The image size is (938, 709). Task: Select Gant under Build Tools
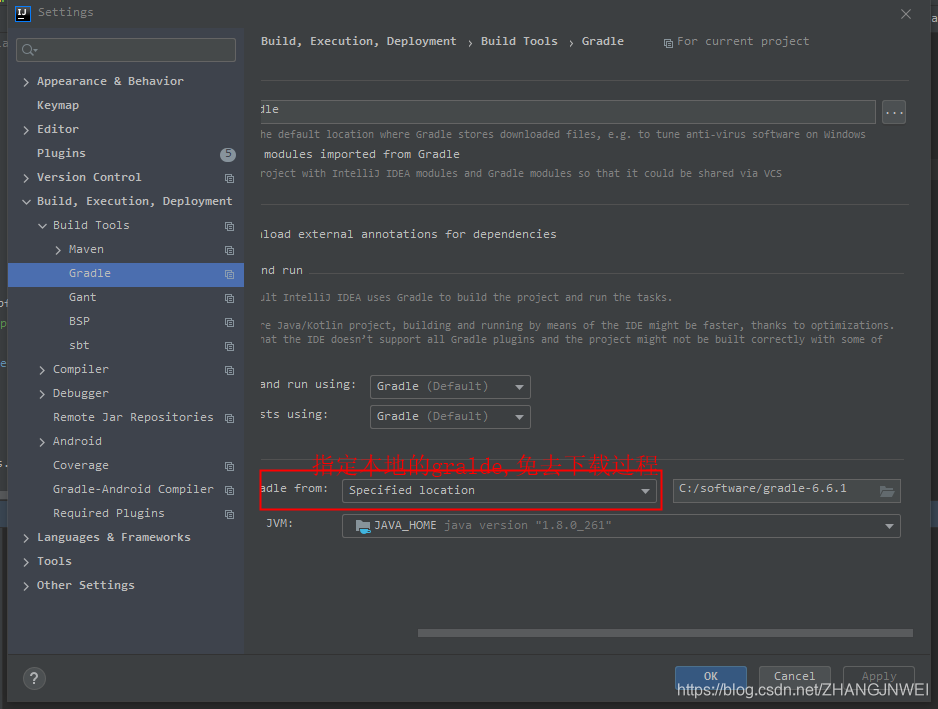pyautogui.click(x=82, y=297)
